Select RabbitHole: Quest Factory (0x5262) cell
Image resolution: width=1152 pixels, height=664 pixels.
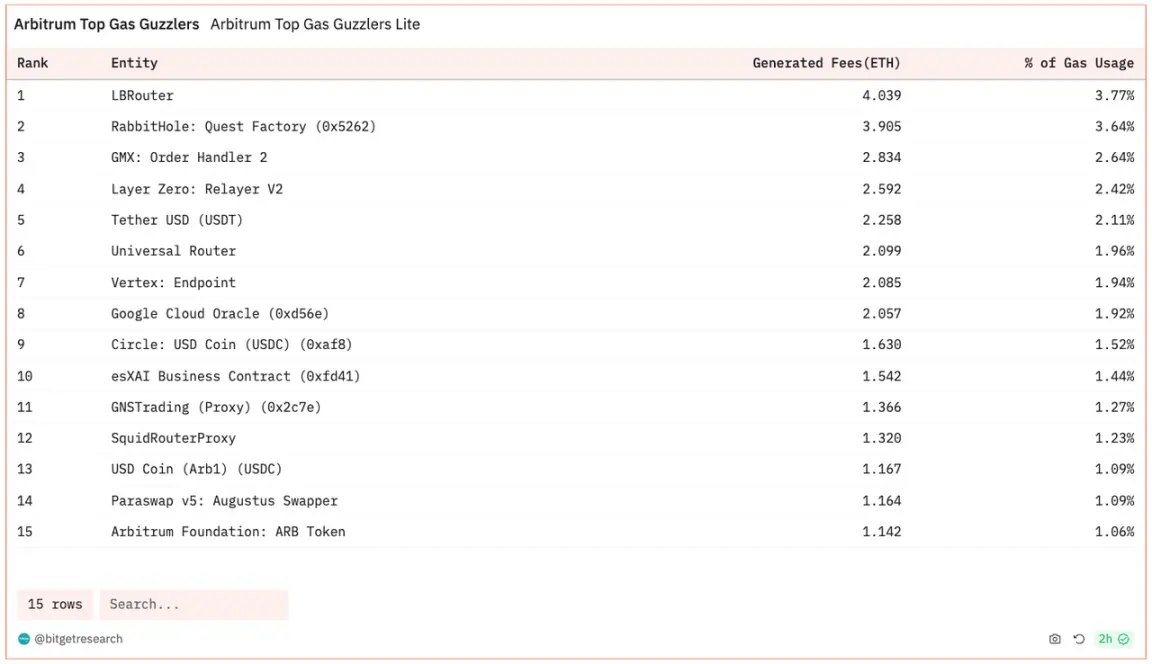pos(243,126)
